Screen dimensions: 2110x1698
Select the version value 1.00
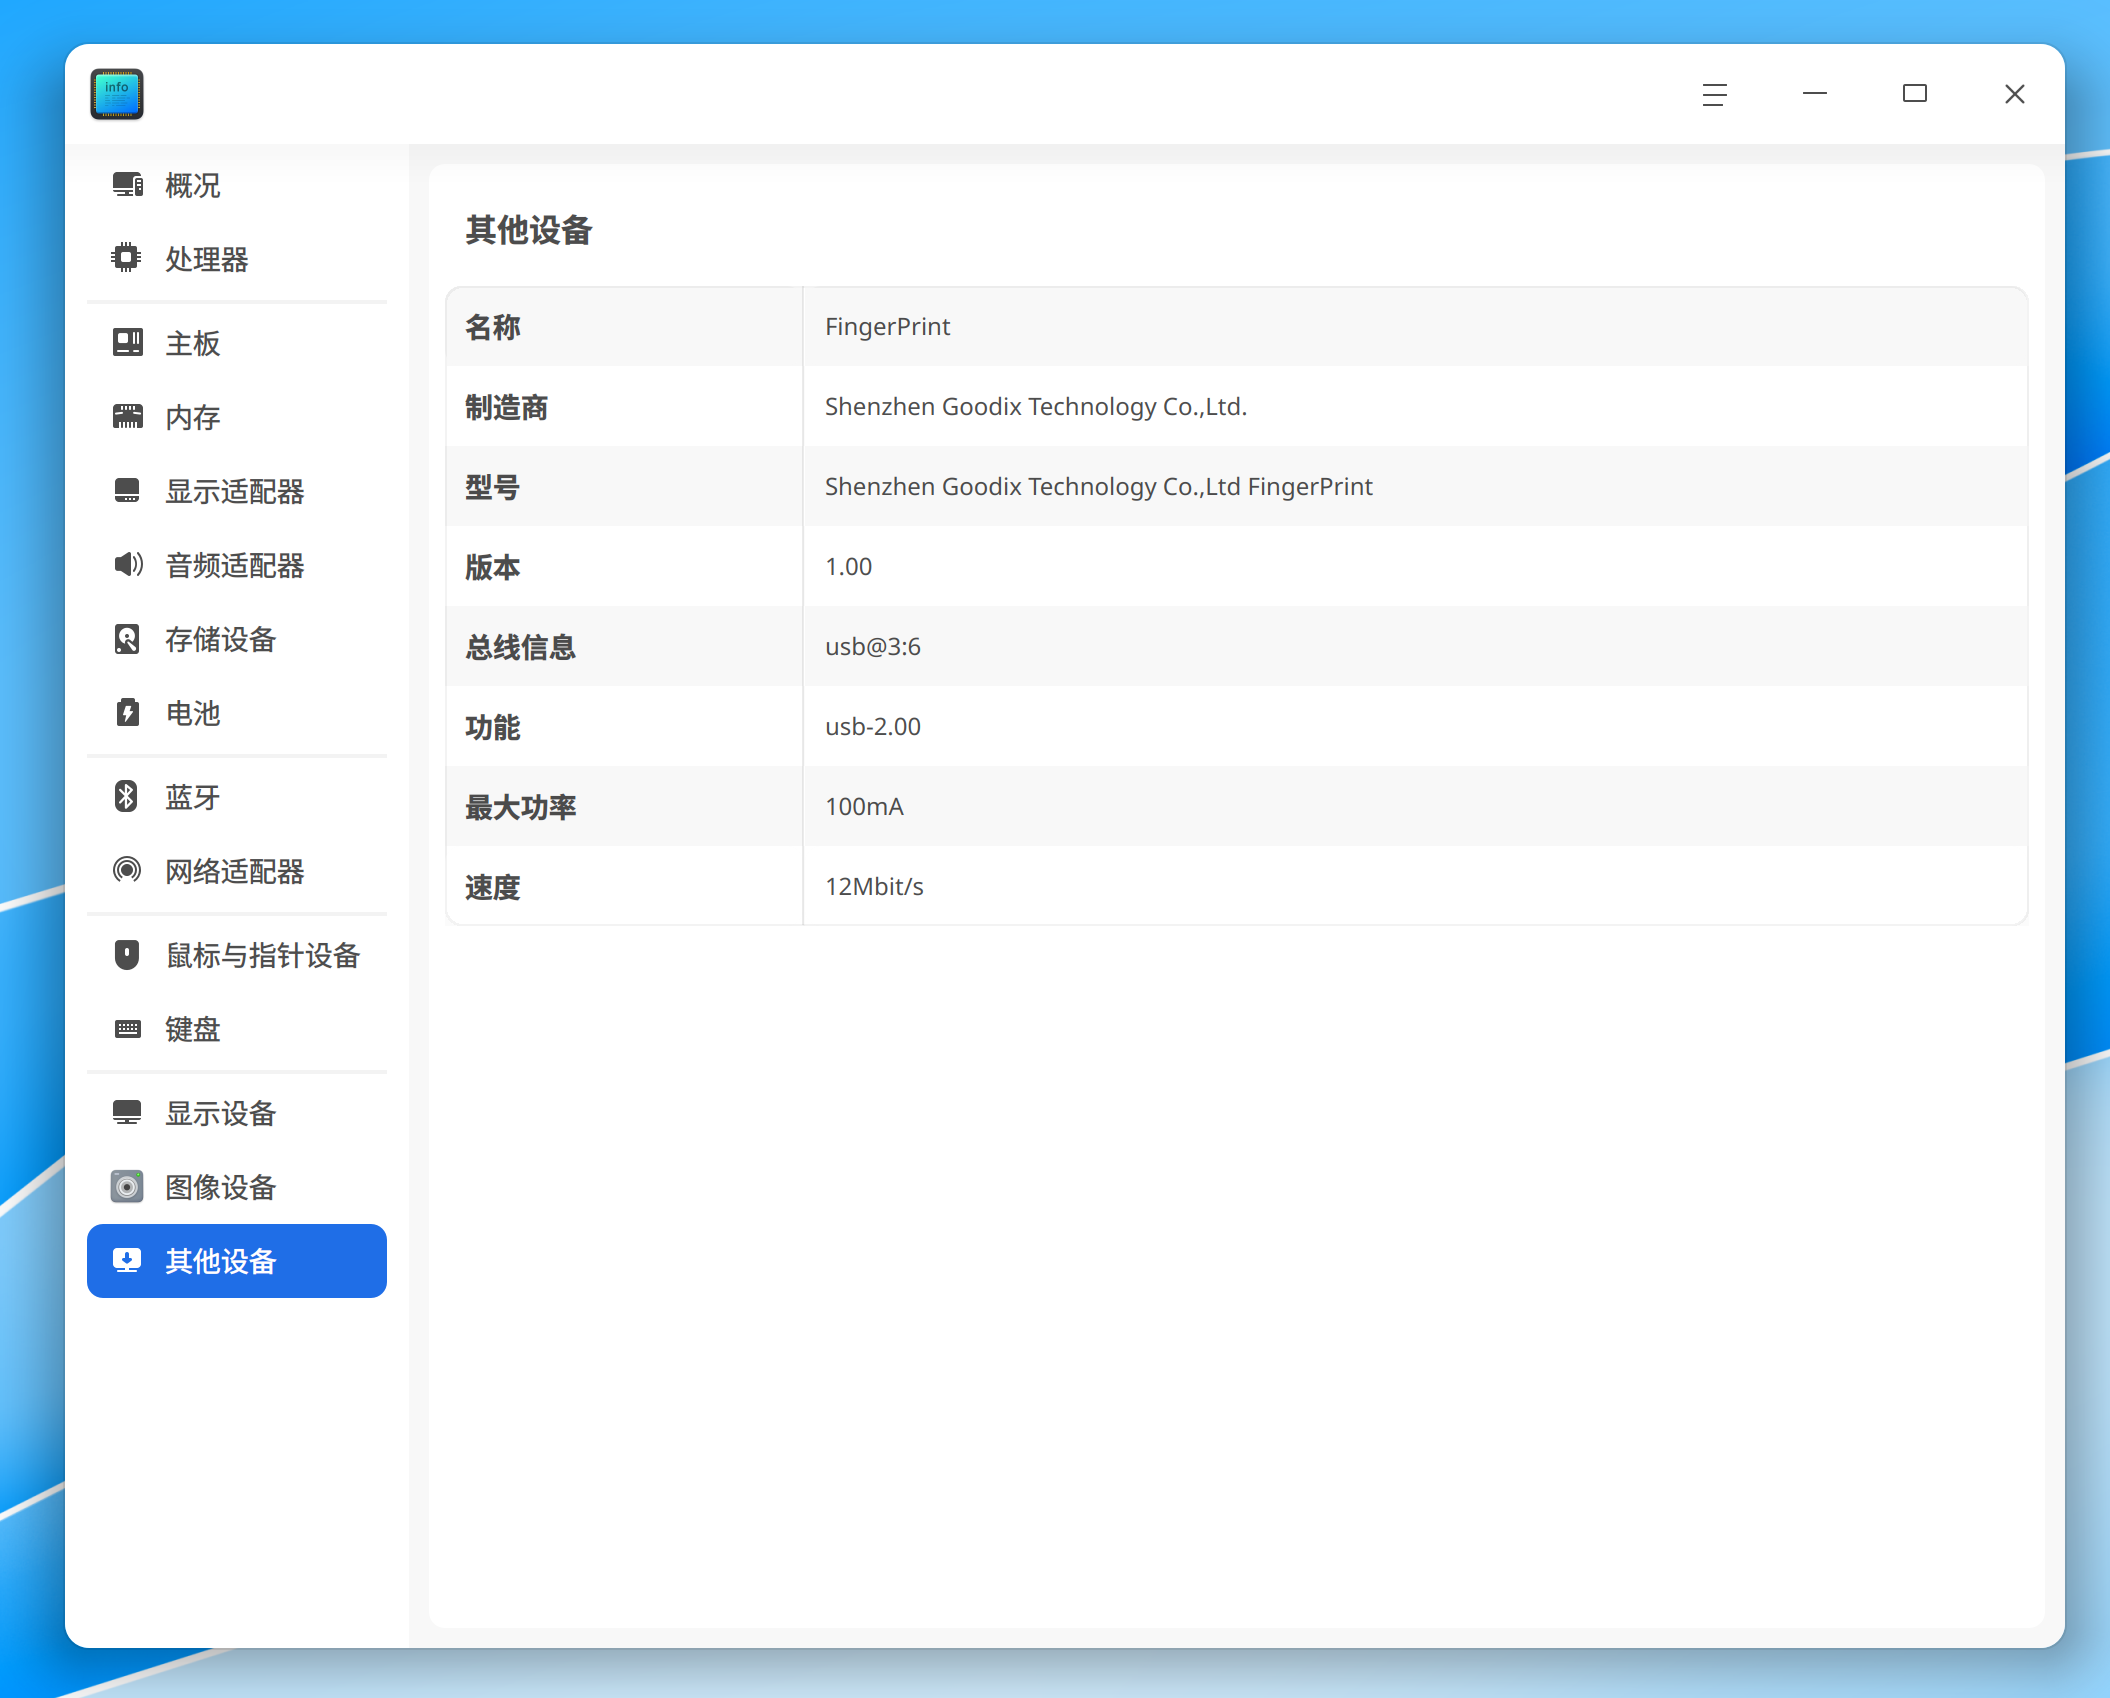(x=848, y=567)
